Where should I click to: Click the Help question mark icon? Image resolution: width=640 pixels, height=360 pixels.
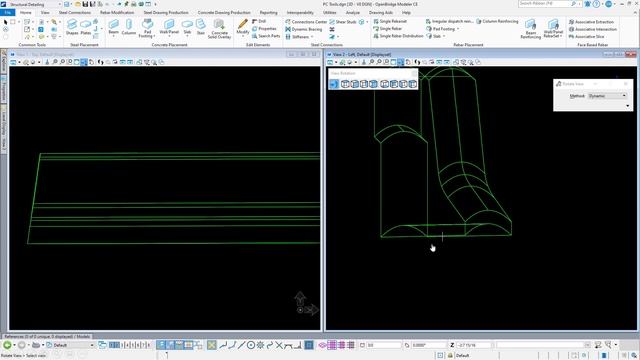coord(596,4)
